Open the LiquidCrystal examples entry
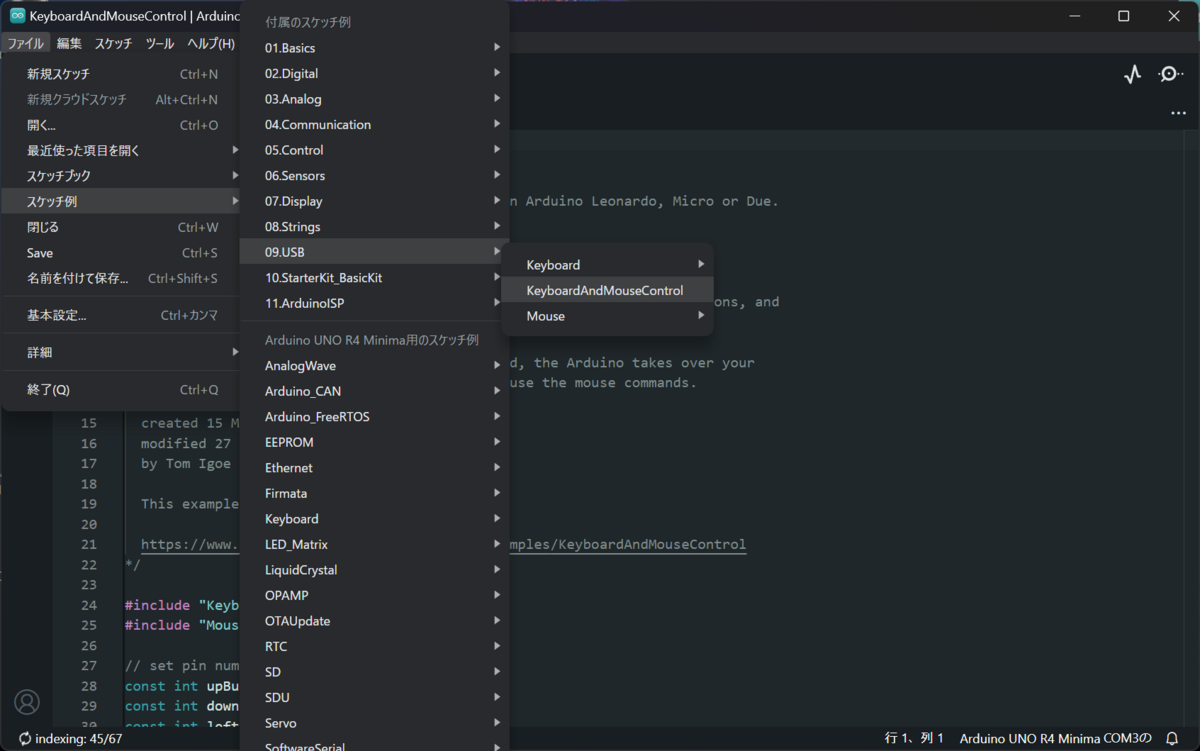 point(375,570)
